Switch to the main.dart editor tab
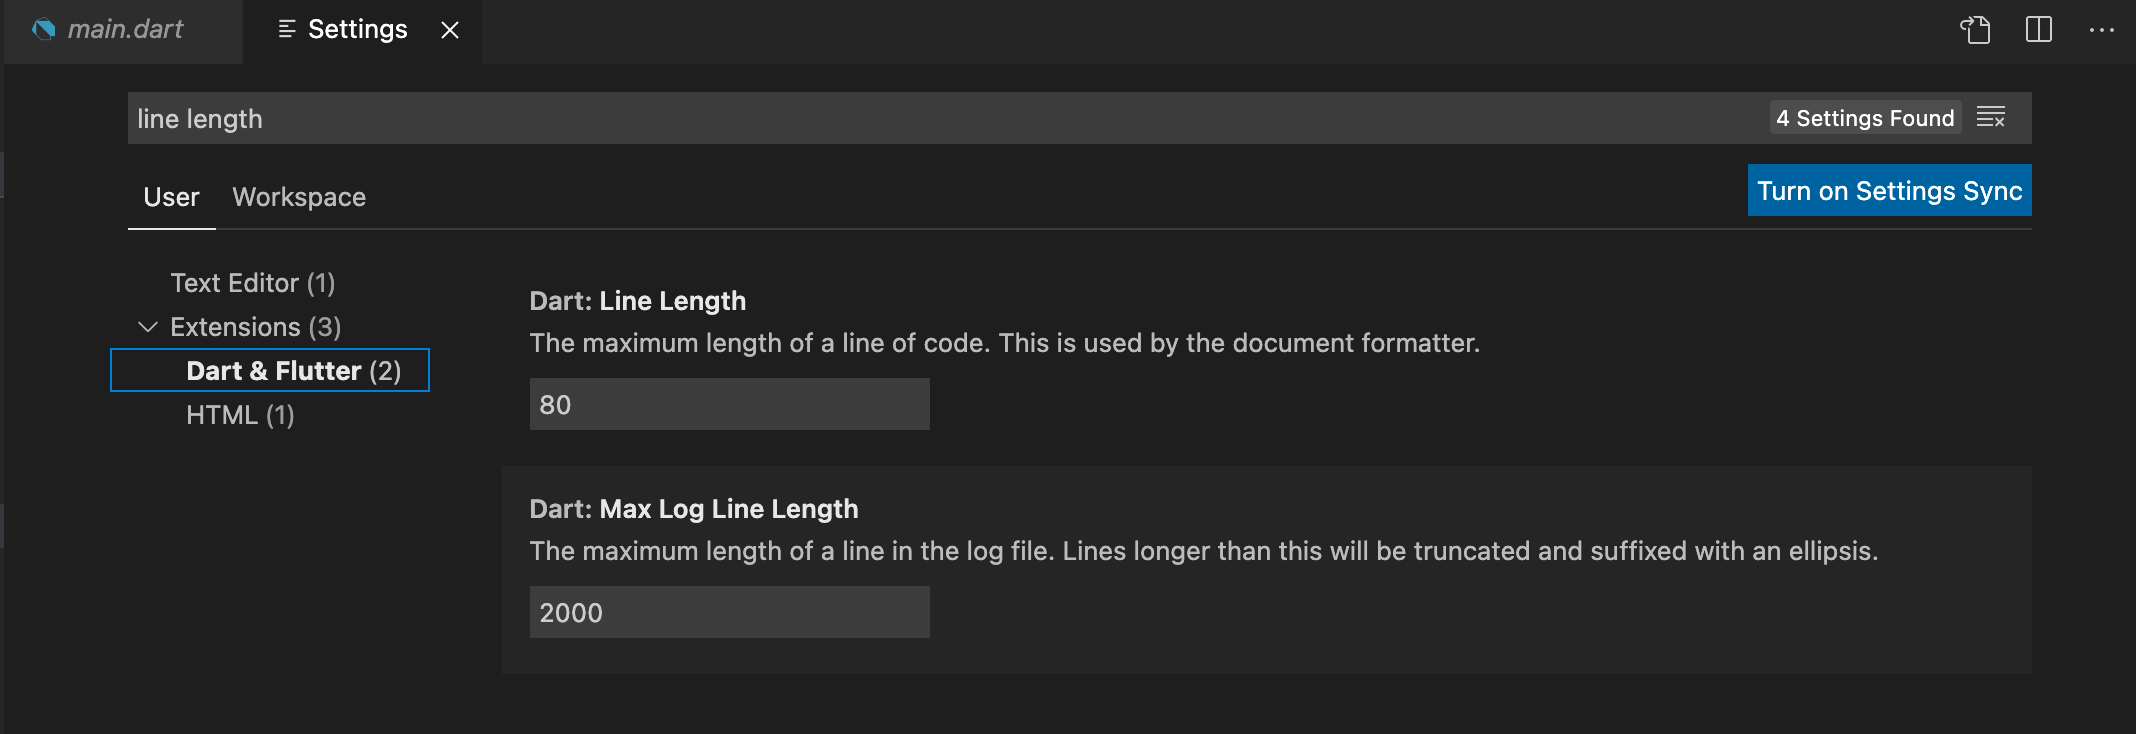Viewport: 2136px width, 734px height. (x=125, y=30)
